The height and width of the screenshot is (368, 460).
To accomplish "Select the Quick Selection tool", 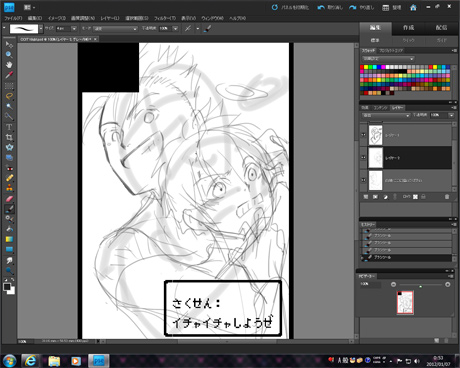I will pos(9,116).
